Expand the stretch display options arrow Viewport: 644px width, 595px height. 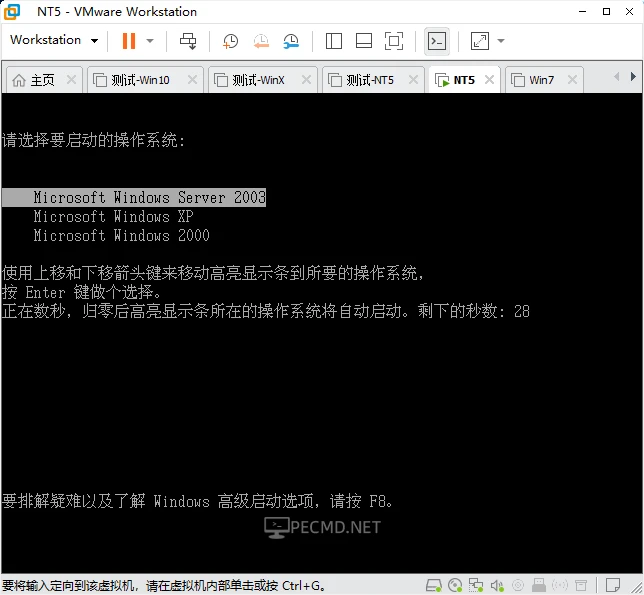501,41
